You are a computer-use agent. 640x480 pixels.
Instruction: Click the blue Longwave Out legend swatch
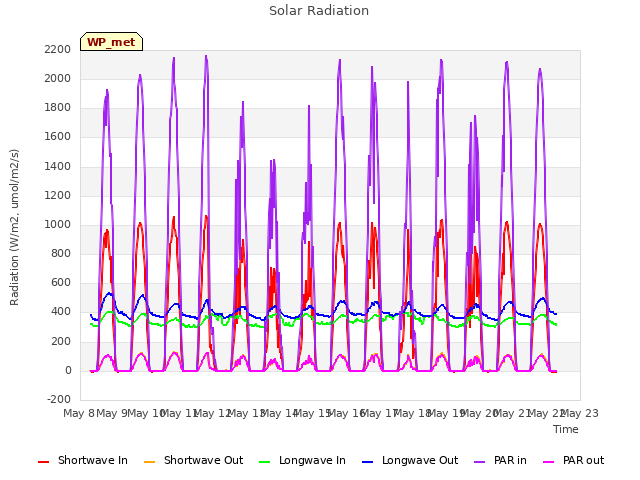tap(367, 462)
